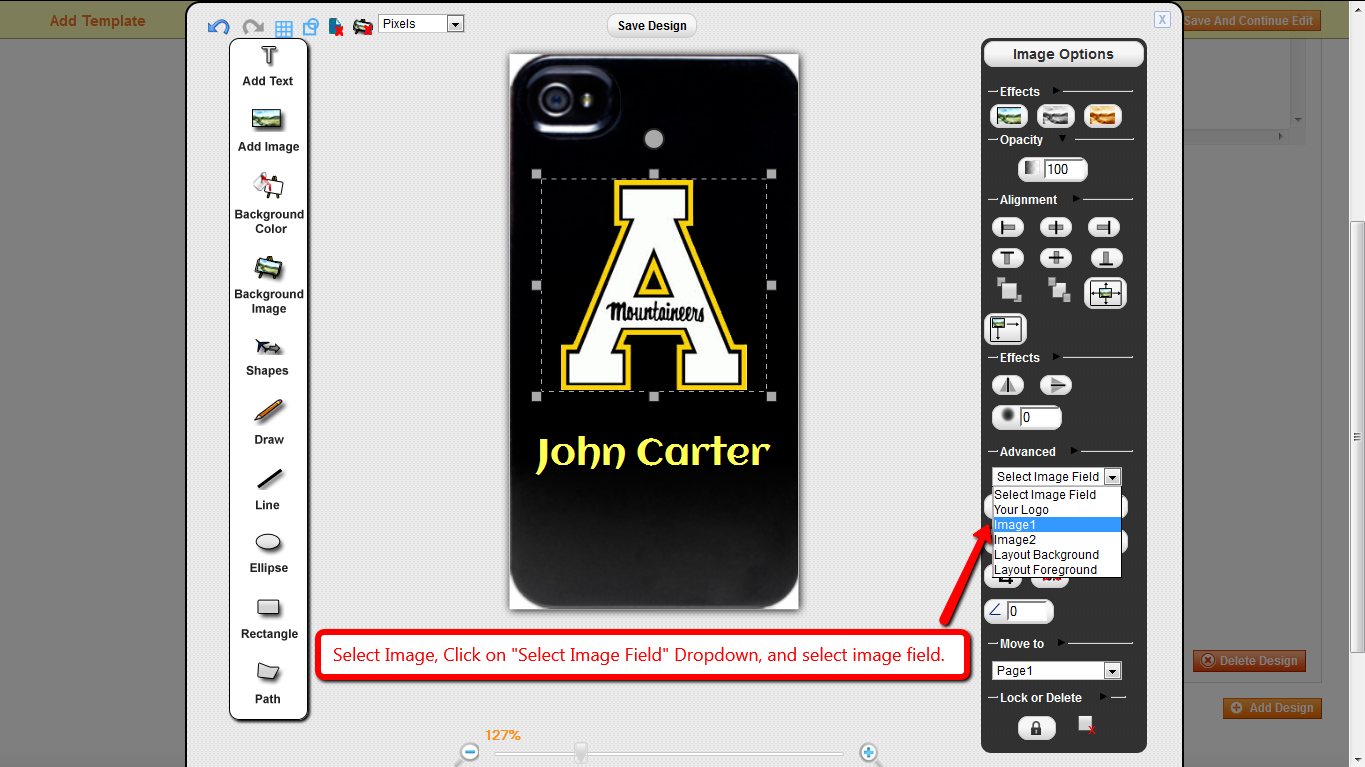Viewport: 1365px width, 767px height.
Task: Select the Path tool
Action: click(268, 681)
